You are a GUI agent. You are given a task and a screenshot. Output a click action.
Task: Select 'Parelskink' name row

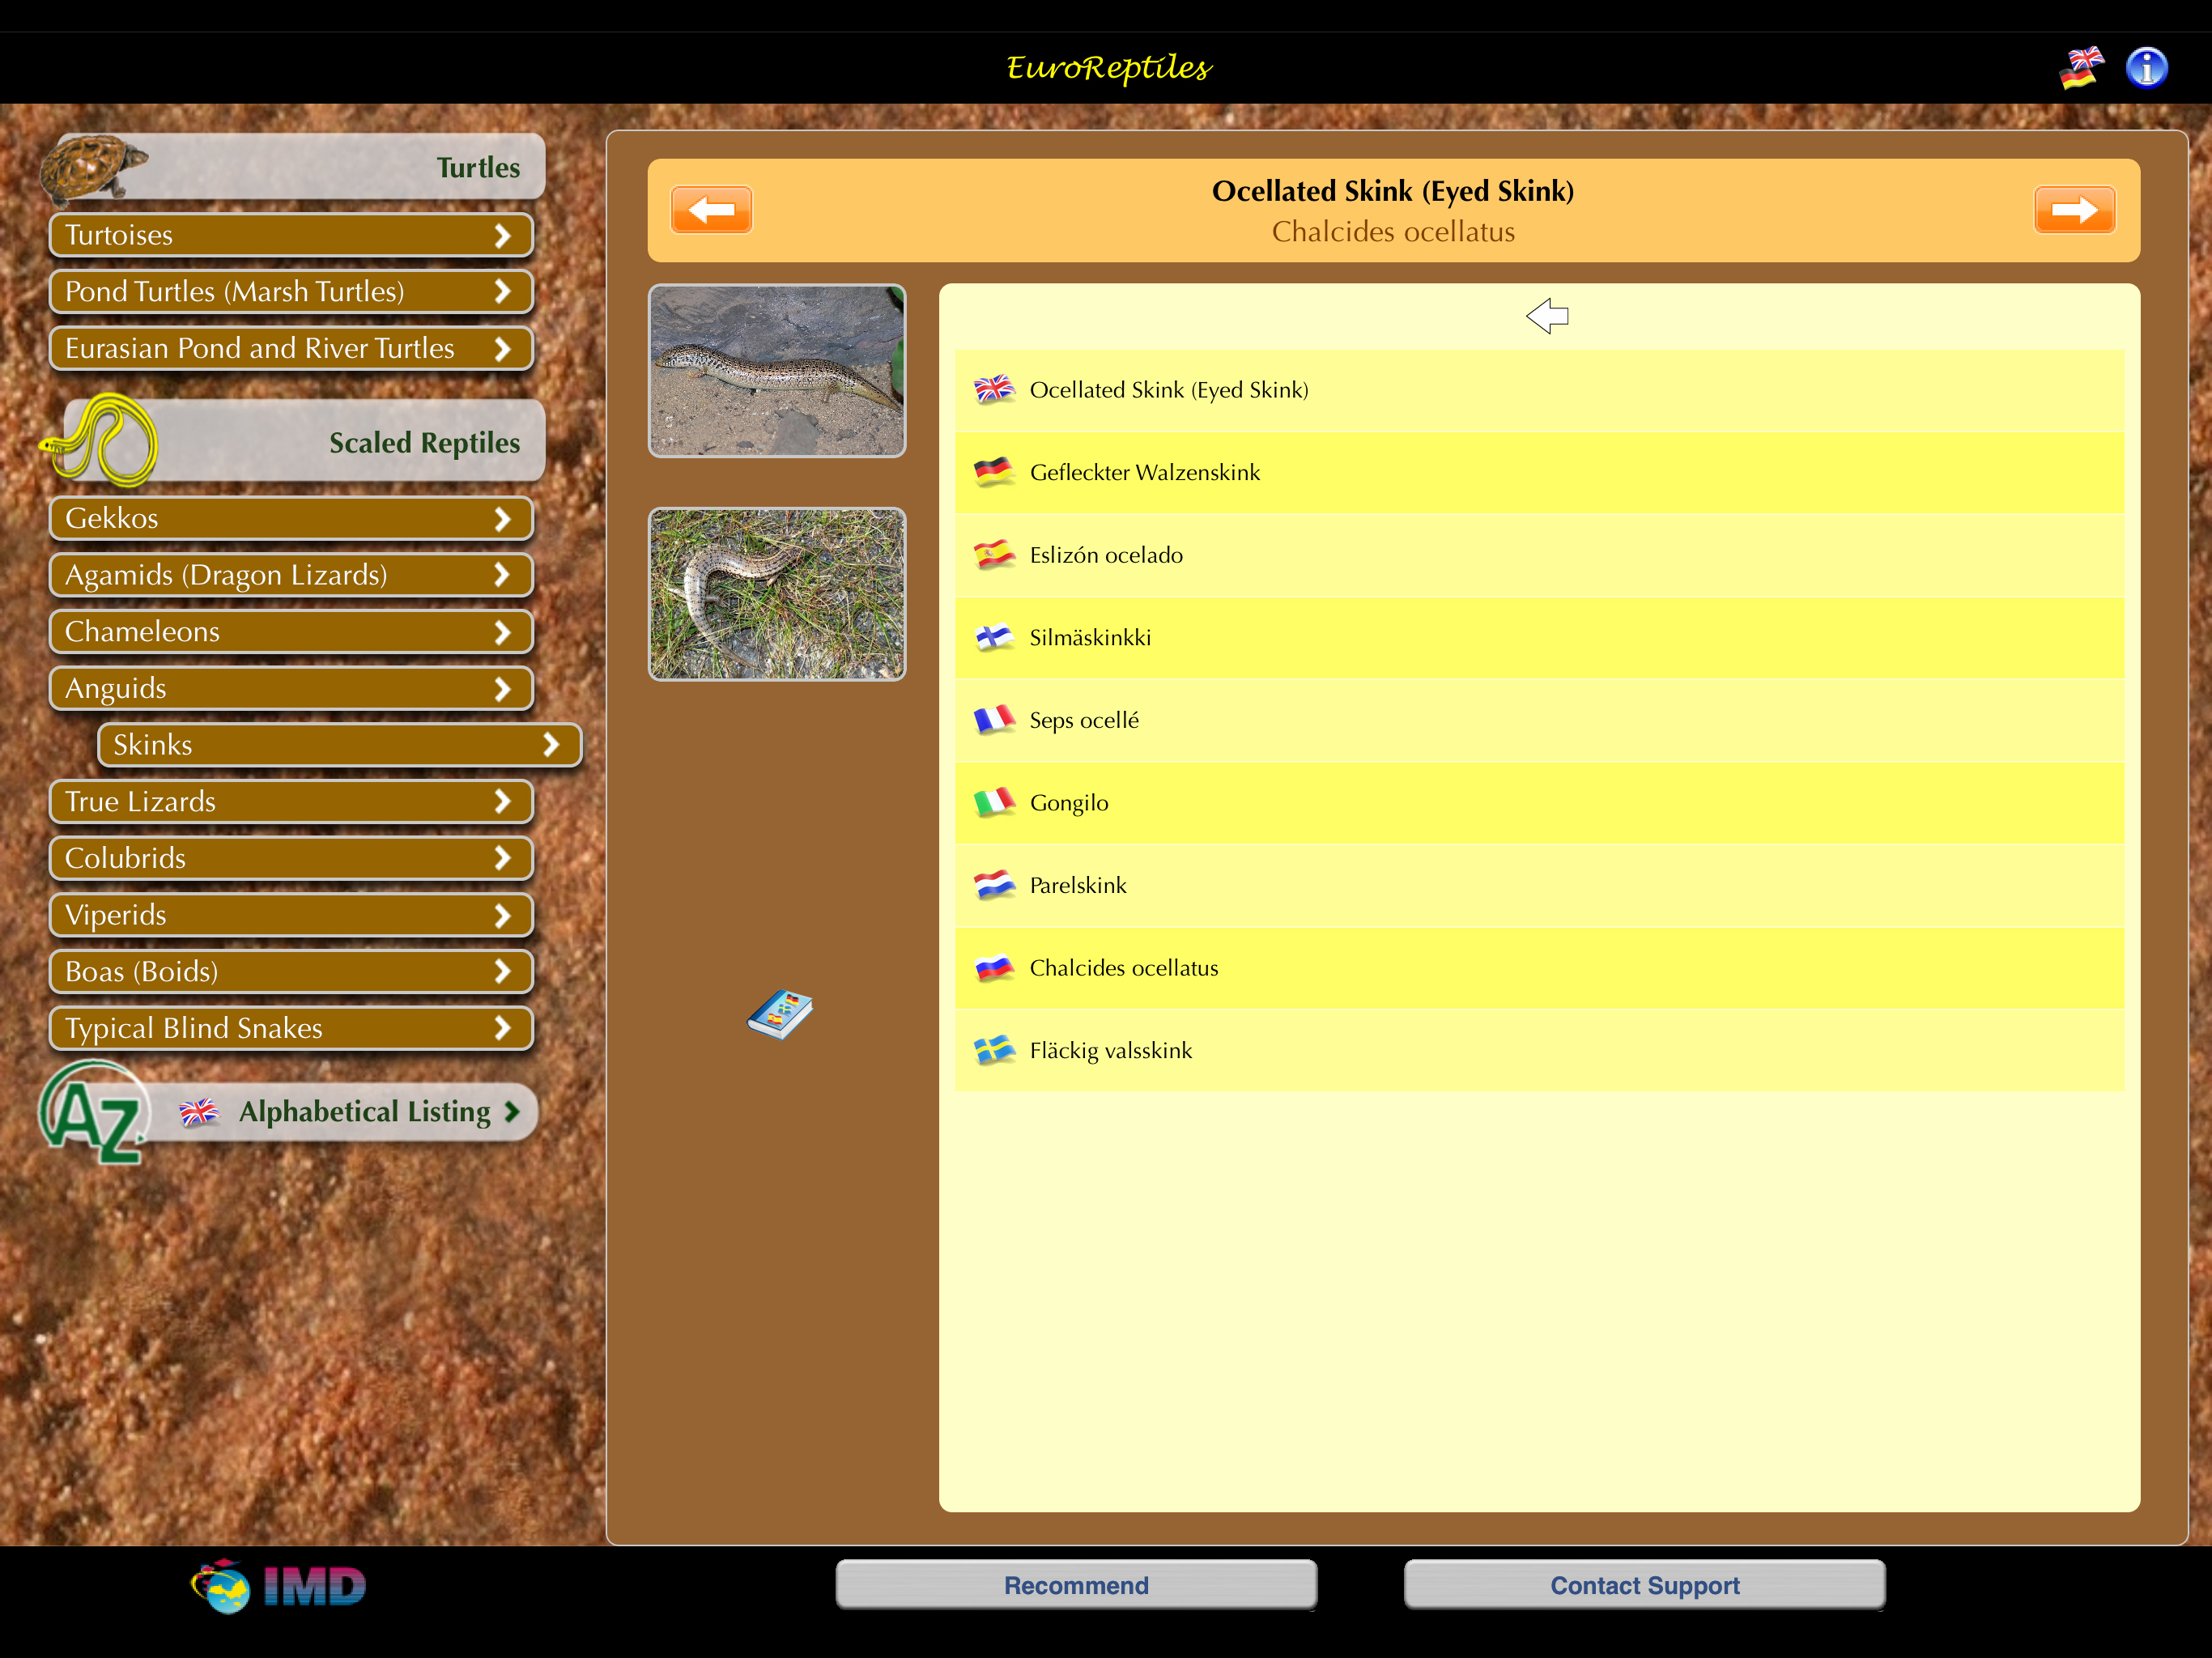coord(1539,885)
